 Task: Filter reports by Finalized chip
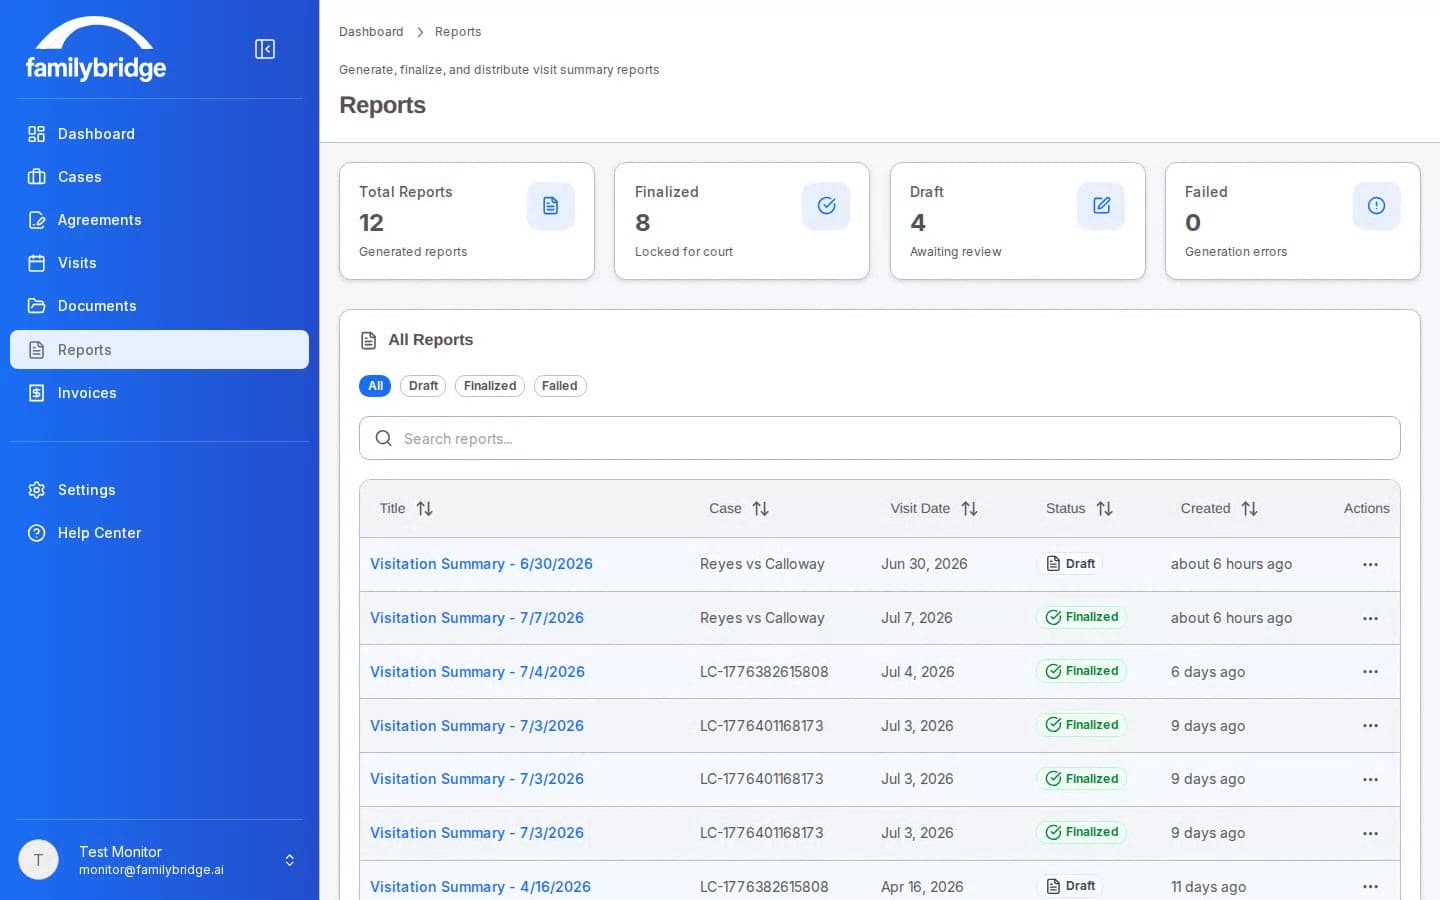[490, 386]
